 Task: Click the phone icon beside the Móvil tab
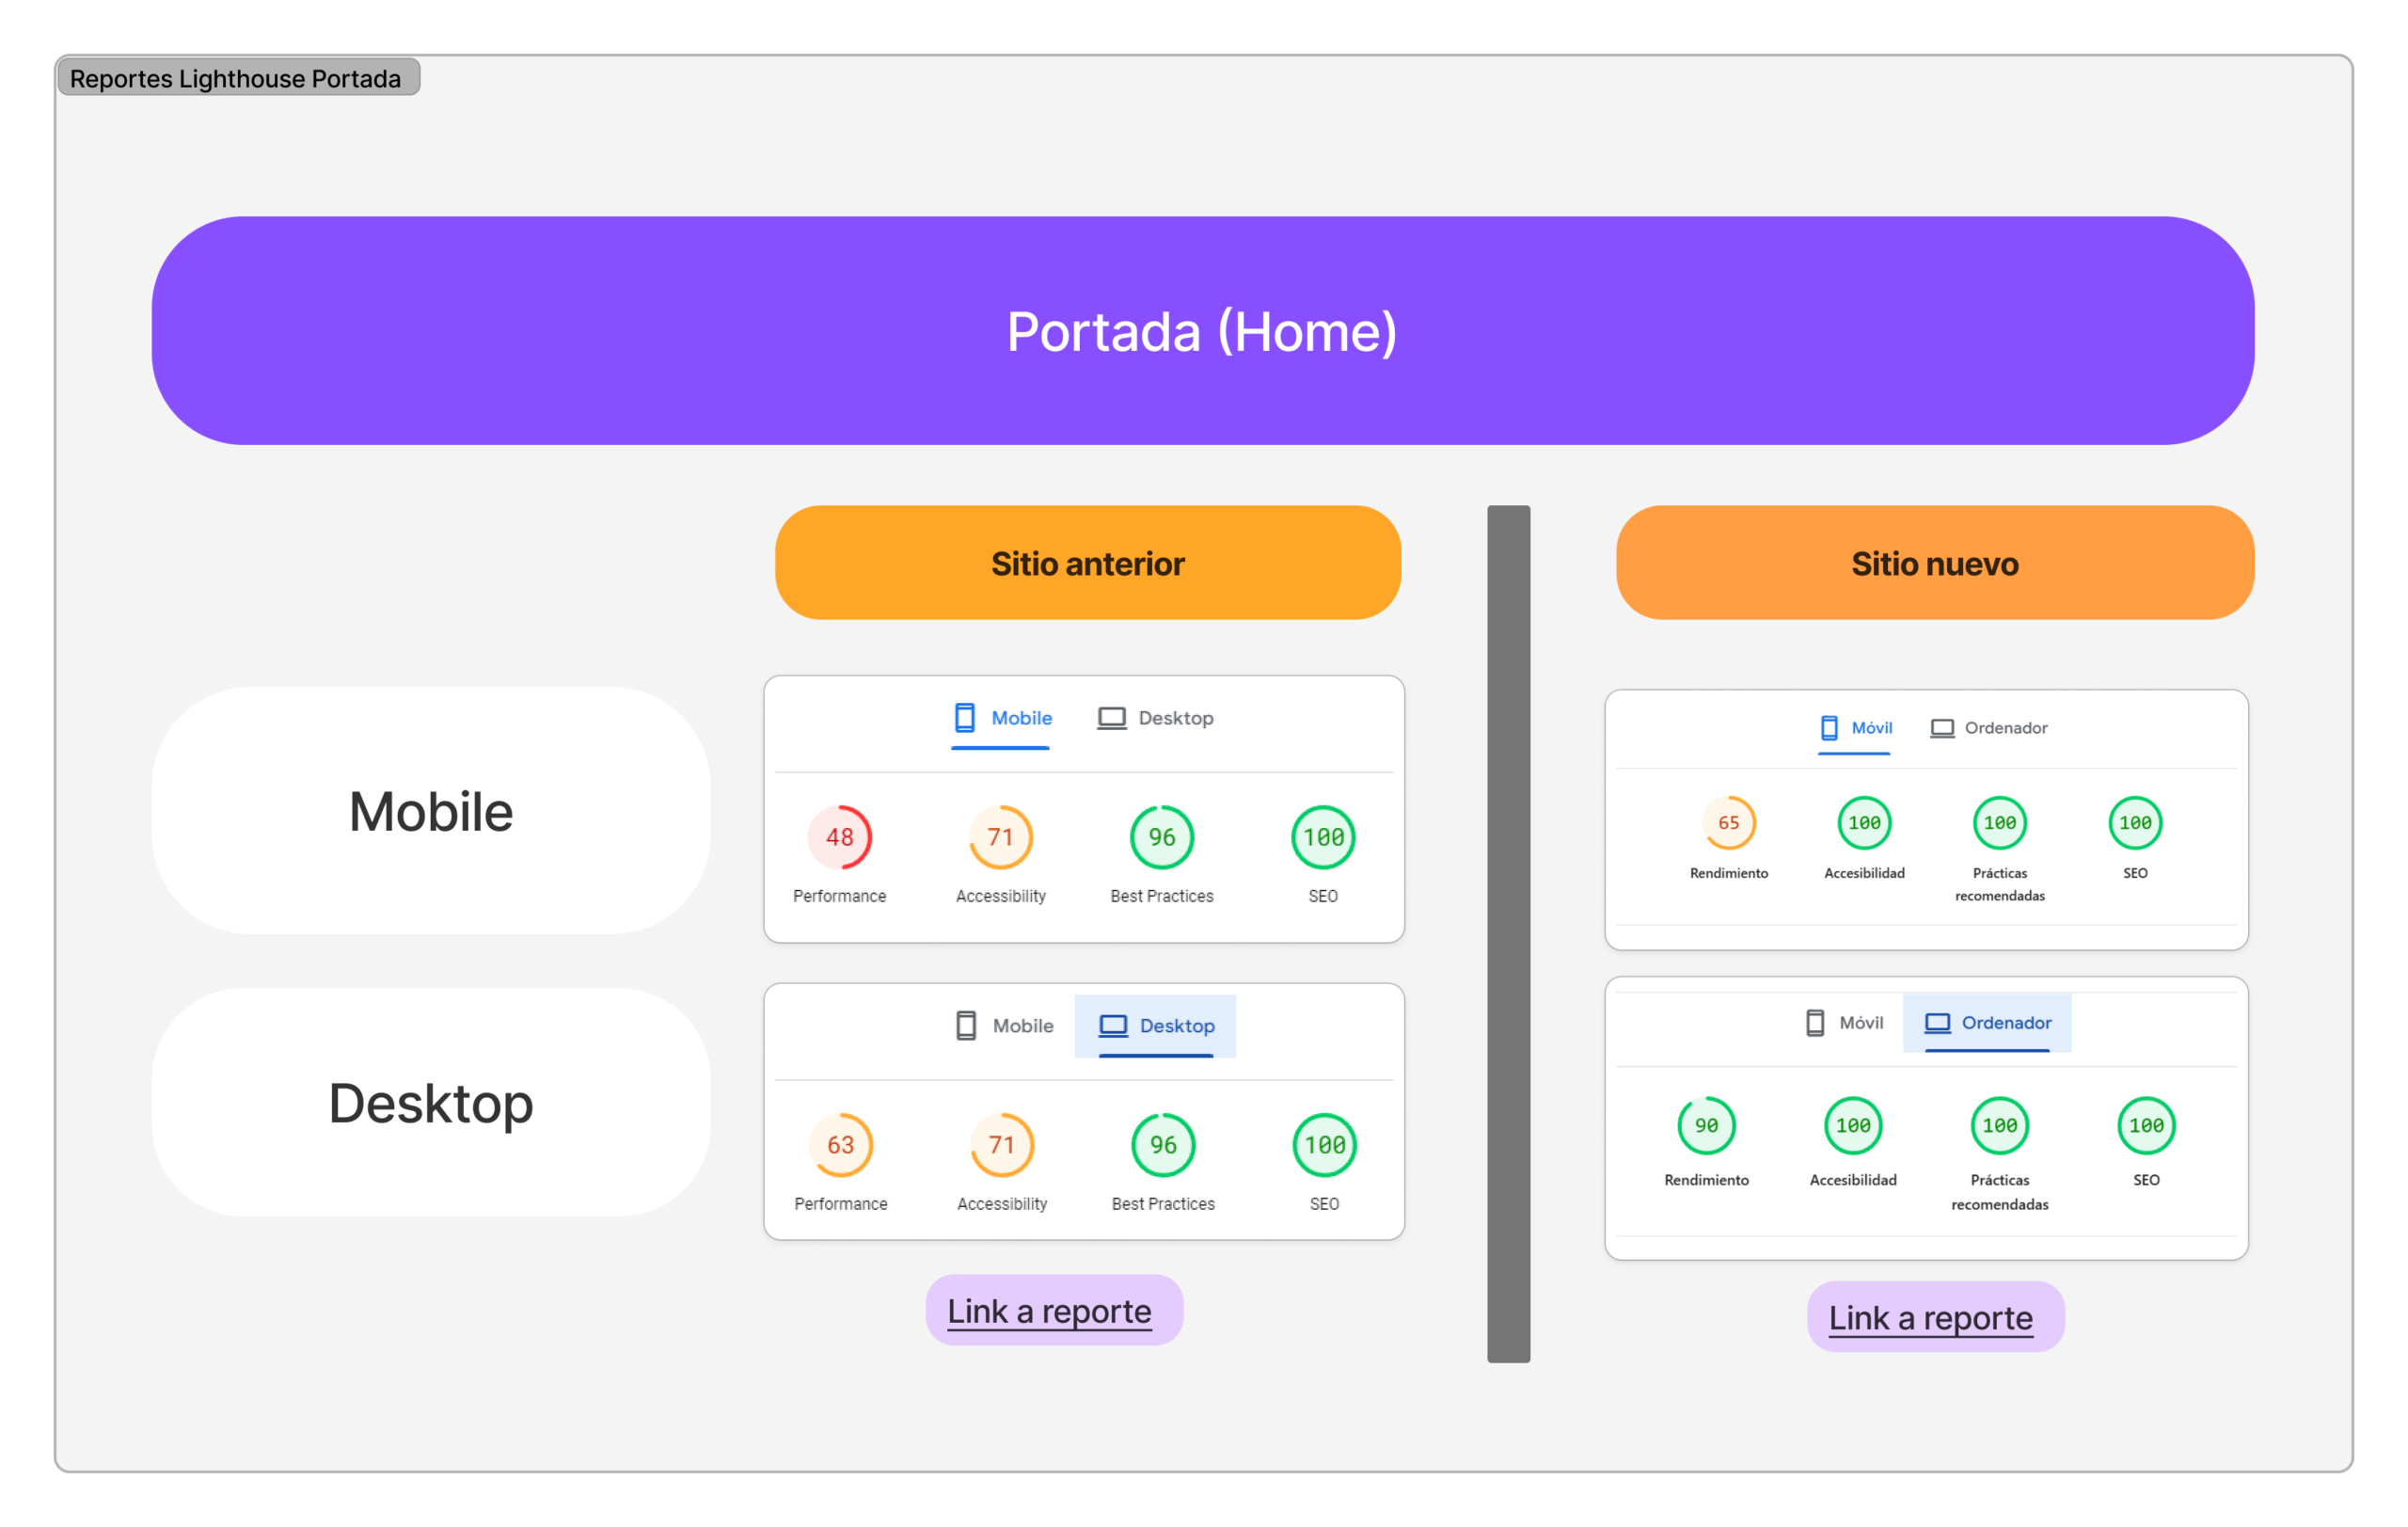[x=1828, y=728]
